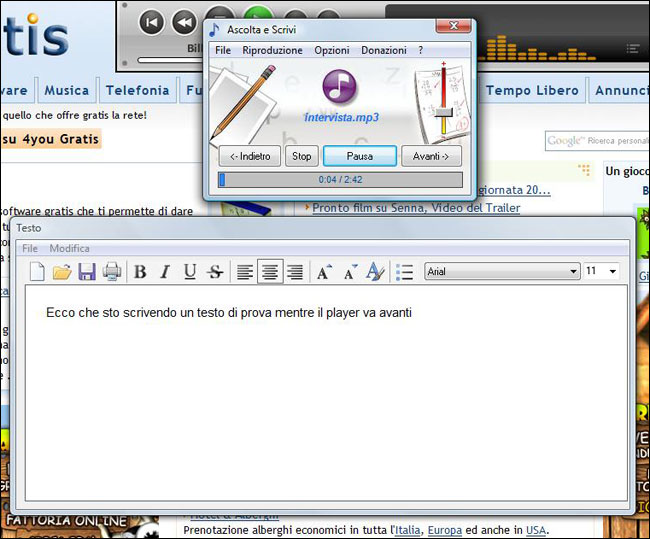
Task: Click the plus mark atop volume slider
Action: 444,64
